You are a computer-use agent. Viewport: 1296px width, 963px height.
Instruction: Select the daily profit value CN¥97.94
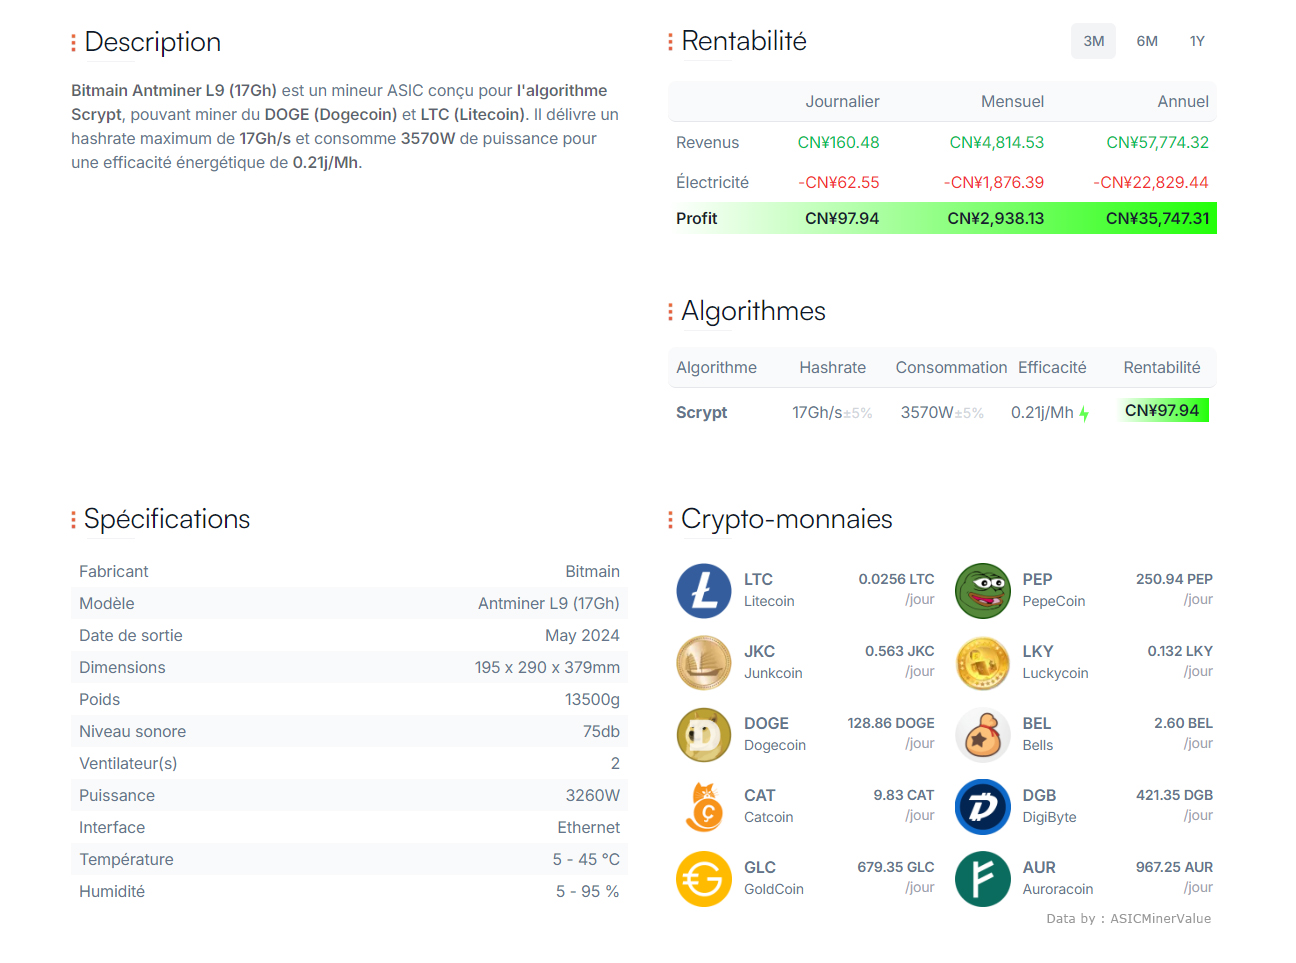(x=842, y=218)
